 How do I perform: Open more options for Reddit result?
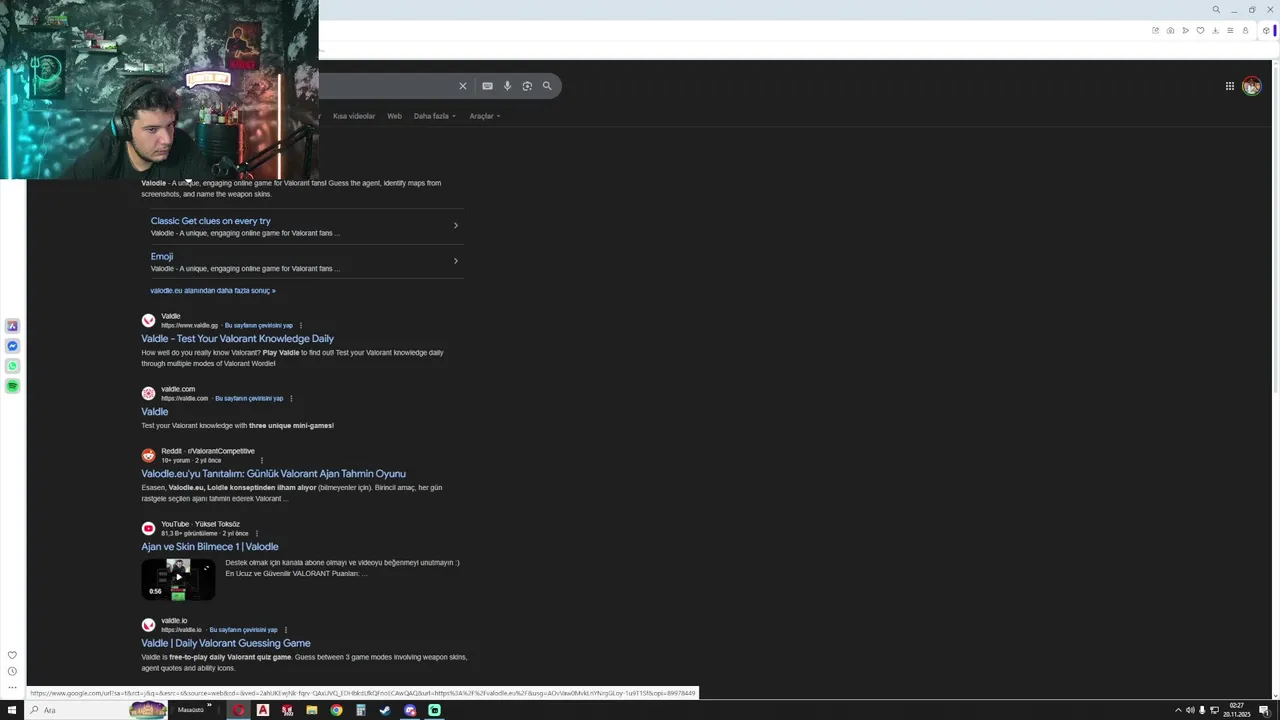click(262, 460)
